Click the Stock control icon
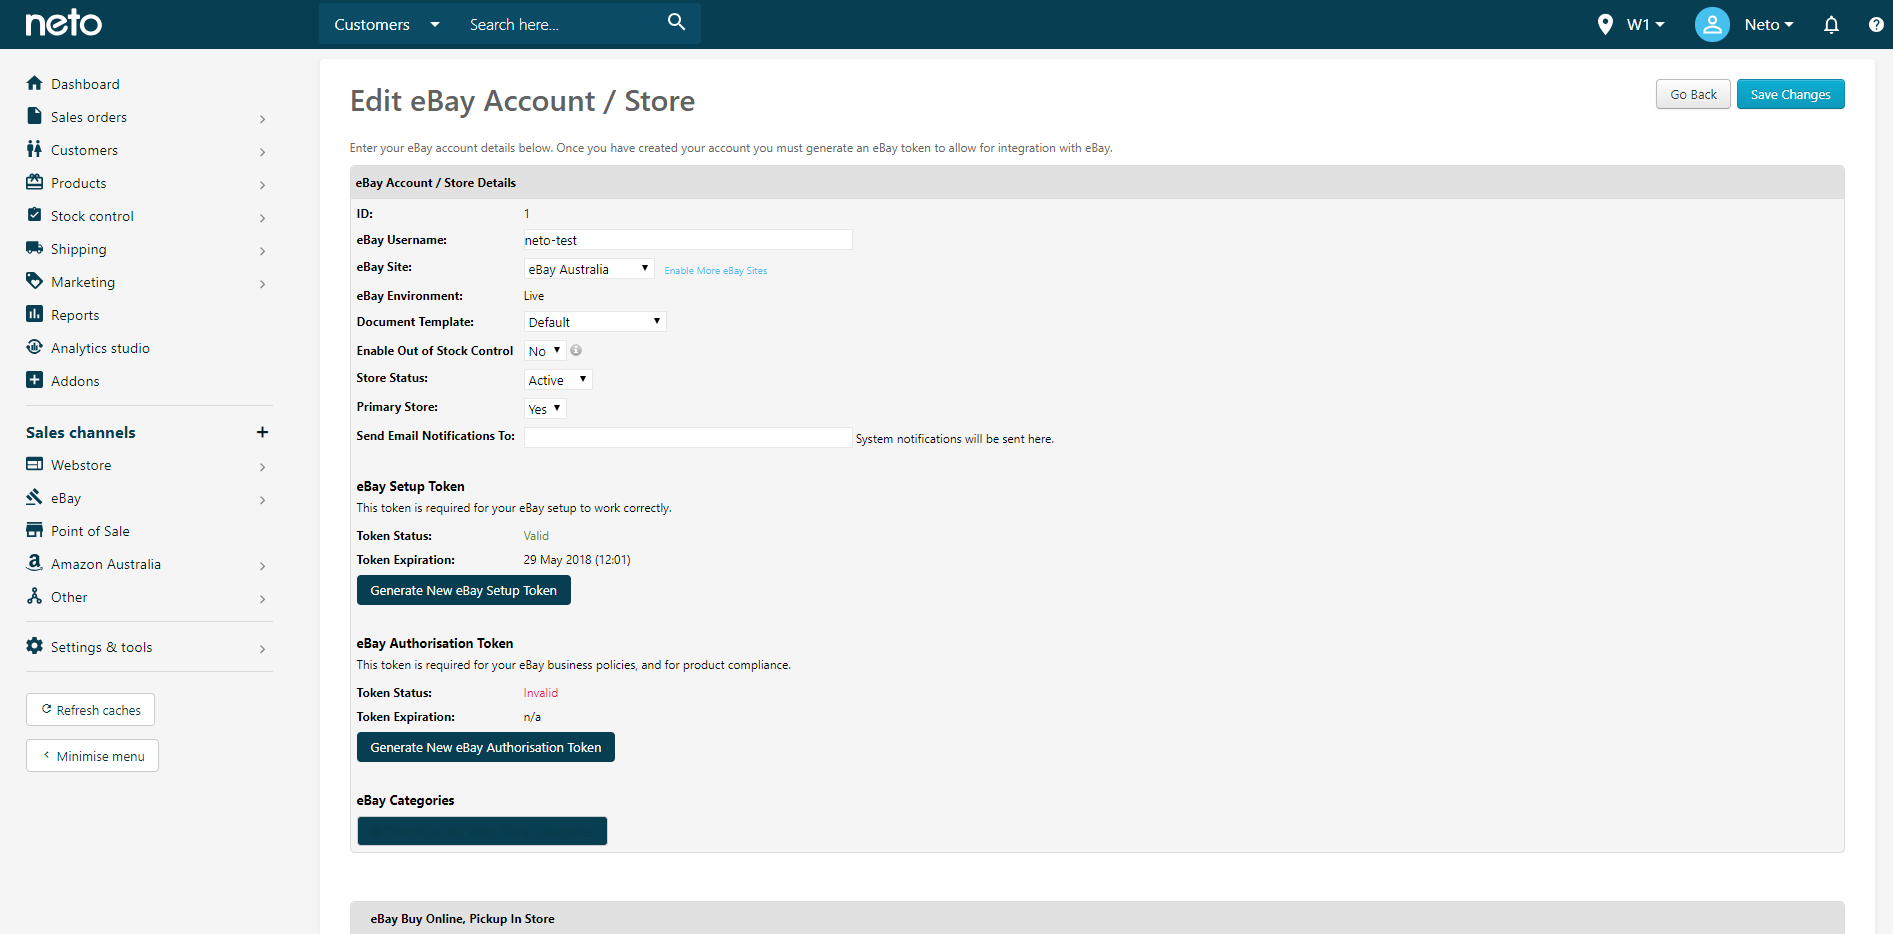Viewport: 1893px width, 934px height. click(35, 215)
